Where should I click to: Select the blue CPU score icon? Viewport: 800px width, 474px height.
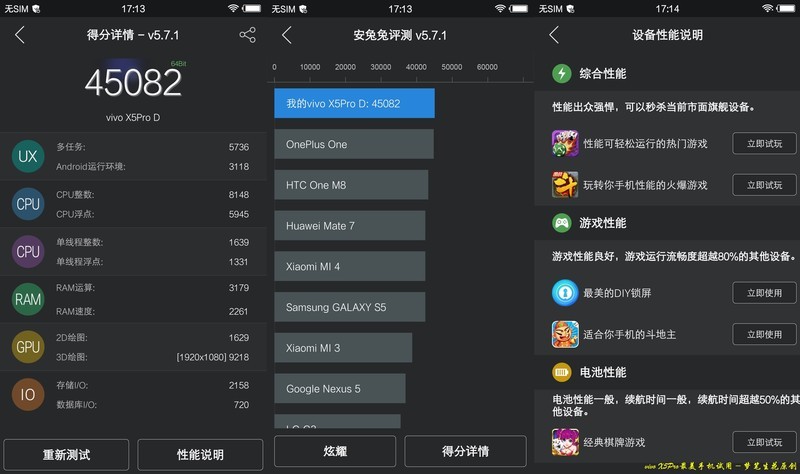[28, 204]
